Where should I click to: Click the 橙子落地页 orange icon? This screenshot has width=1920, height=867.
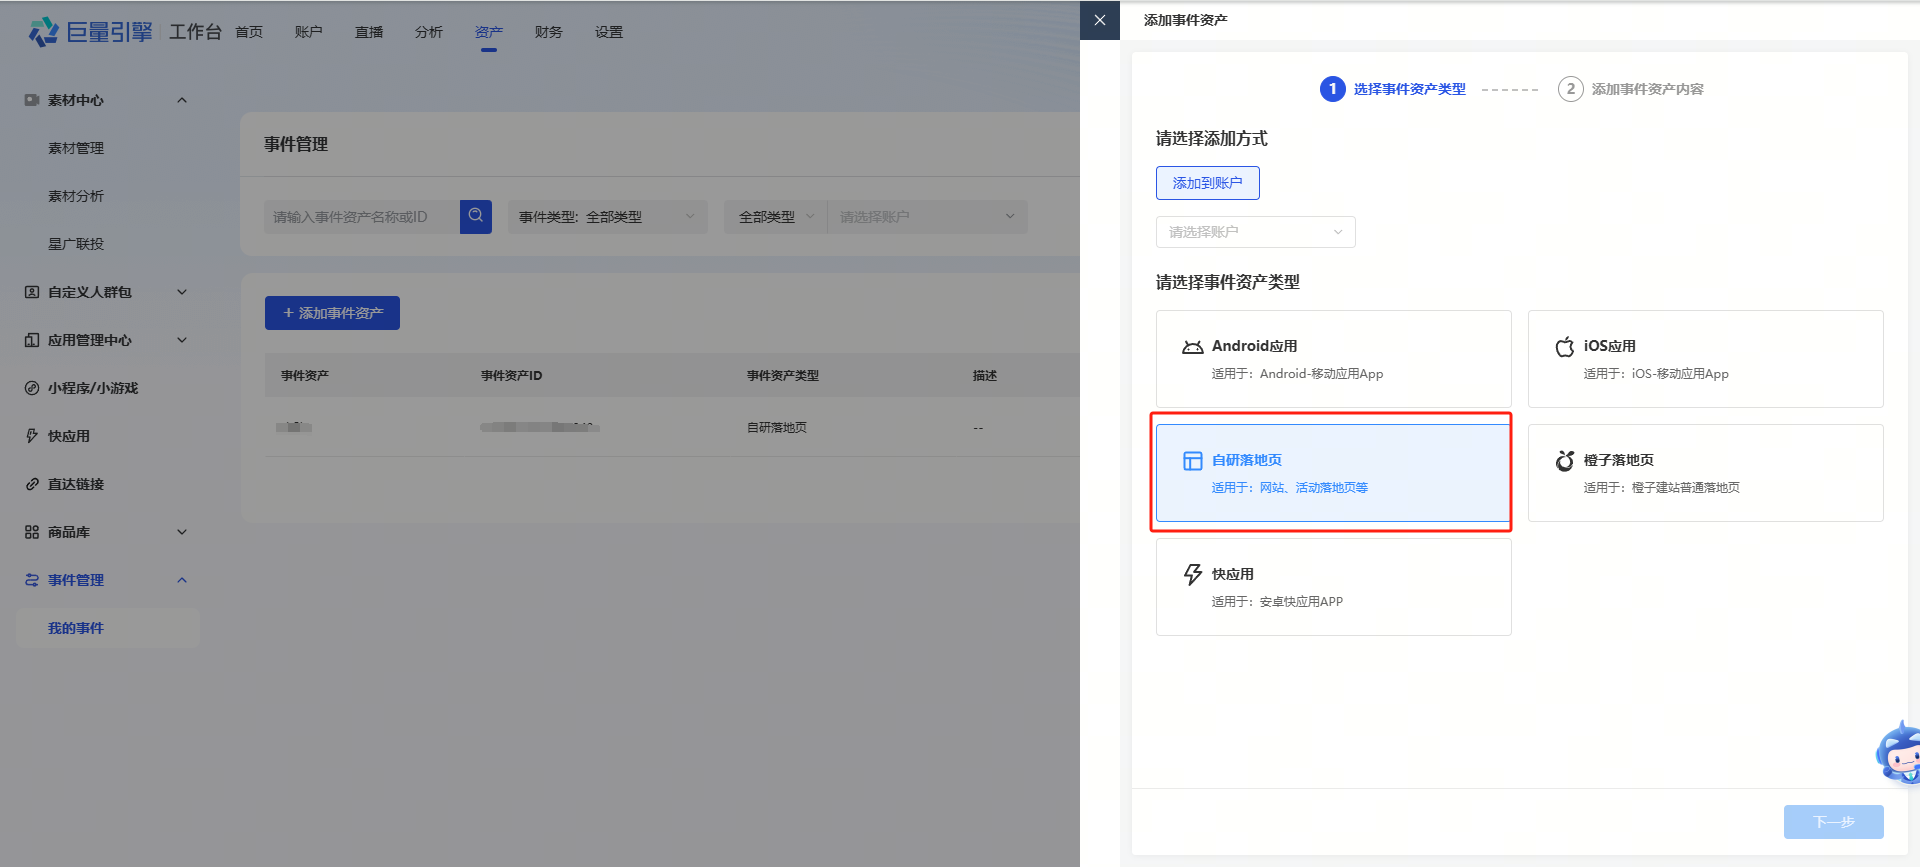pos(1564,461)
